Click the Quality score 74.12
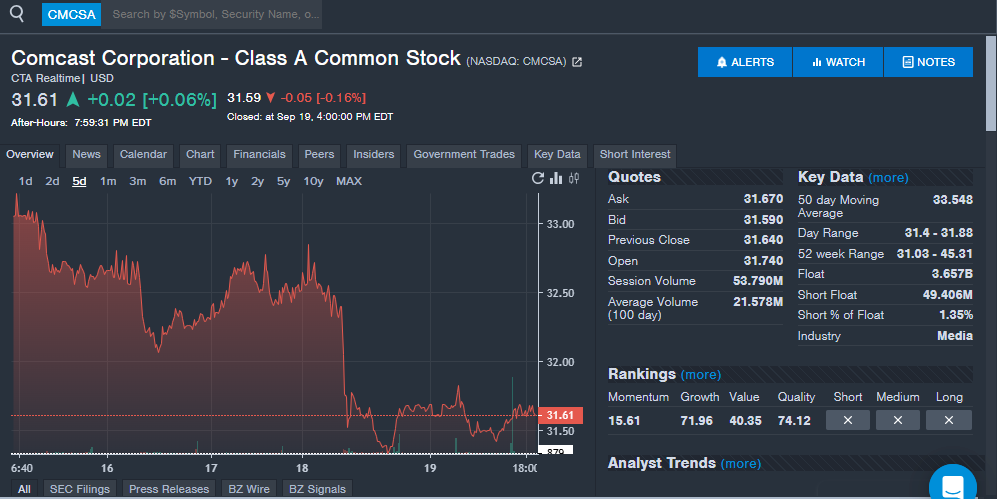 [794, 421]
